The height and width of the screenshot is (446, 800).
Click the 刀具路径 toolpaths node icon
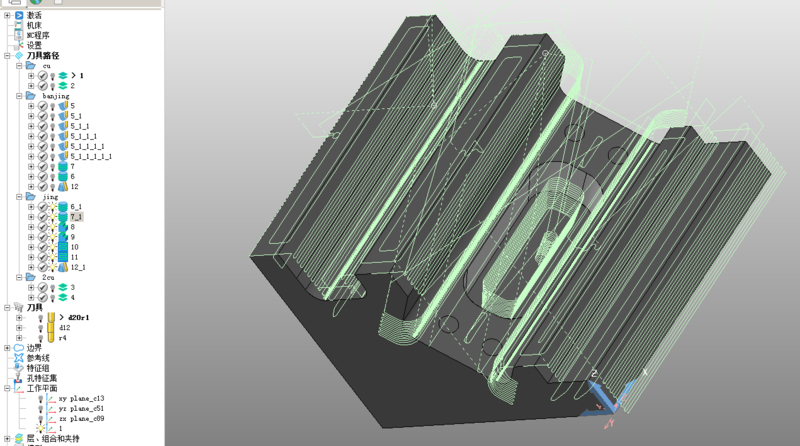[x=19, y=55]
